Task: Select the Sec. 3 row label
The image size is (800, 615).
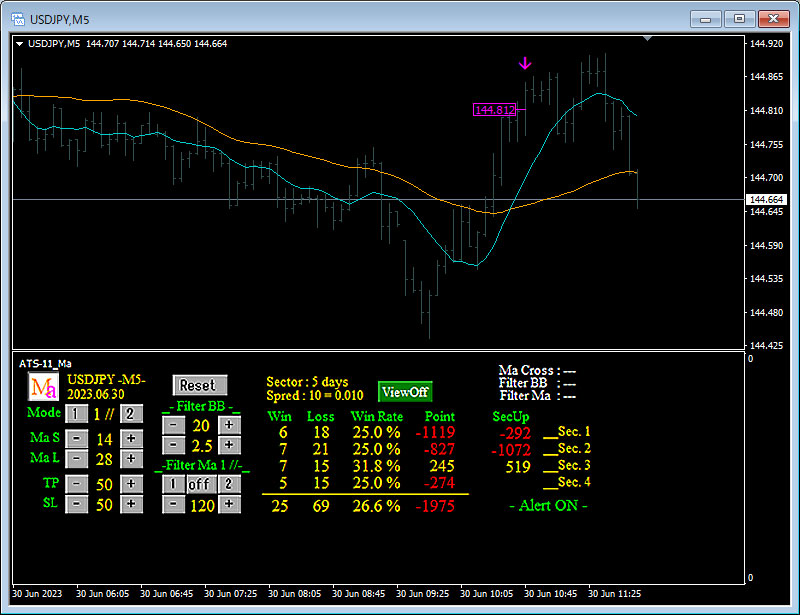Action: 574,465
